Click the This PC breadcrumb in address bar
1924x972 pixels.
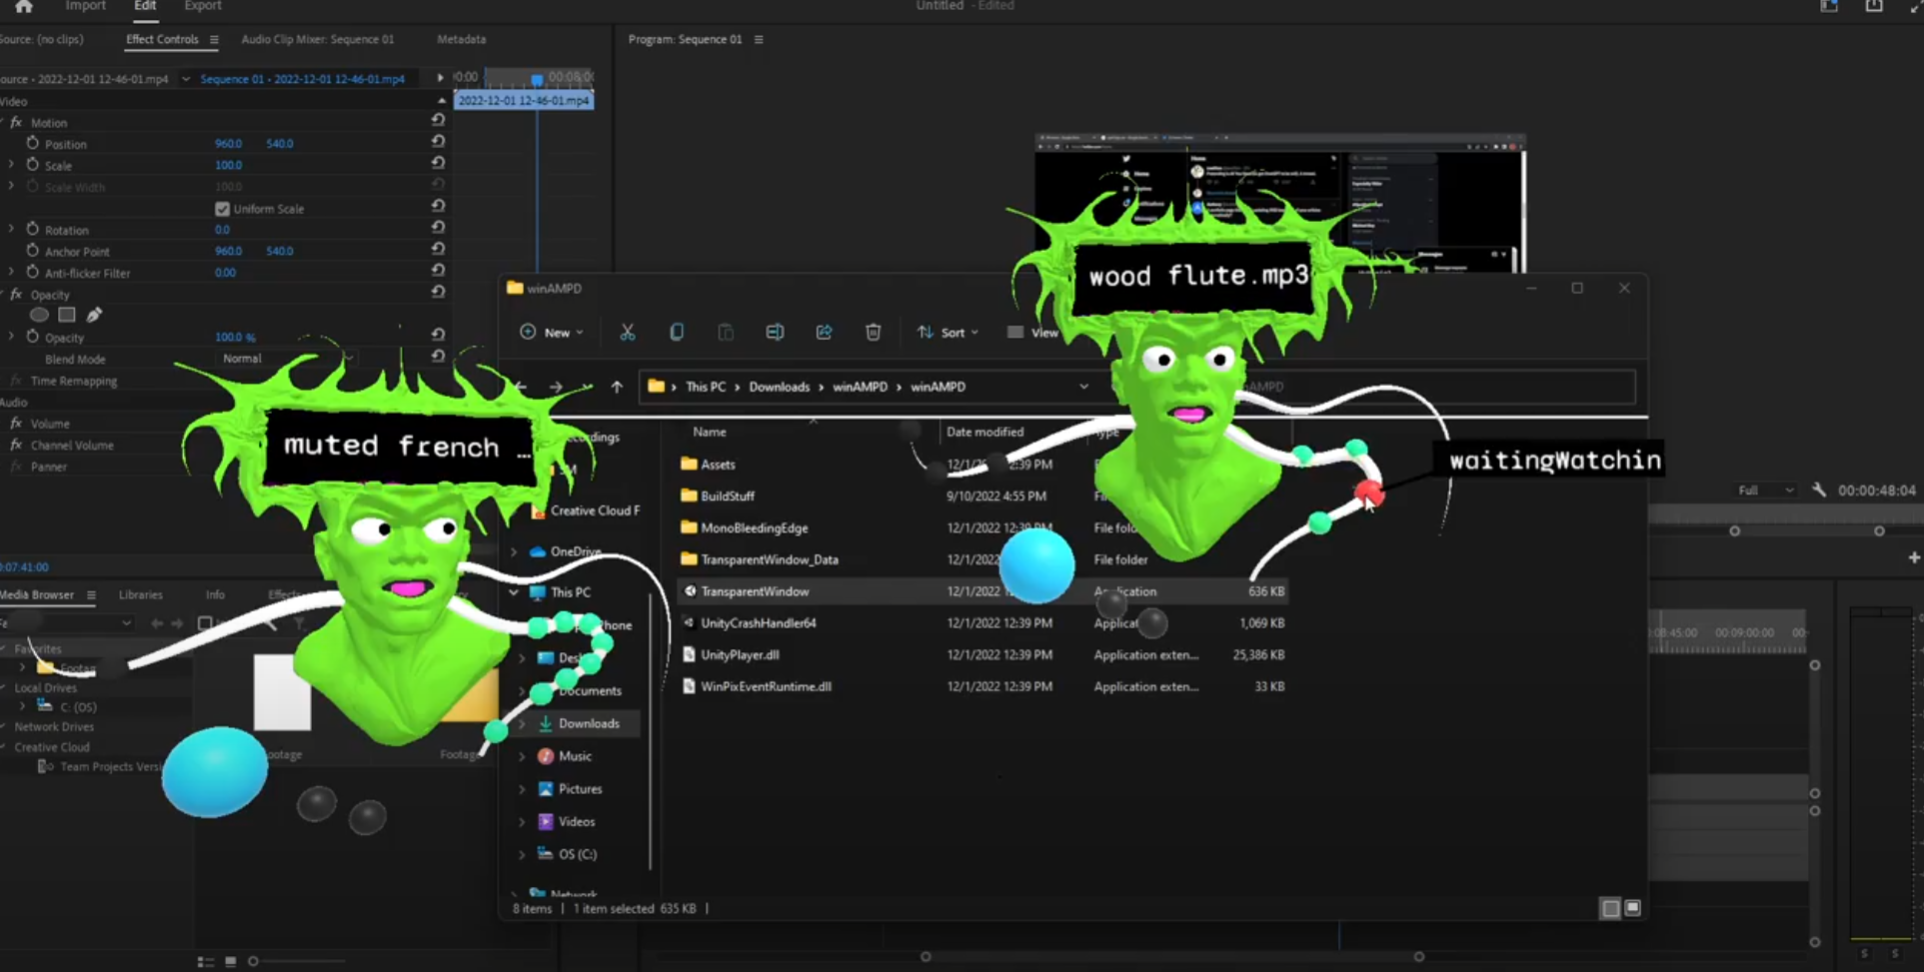click(x=706, y=387)
